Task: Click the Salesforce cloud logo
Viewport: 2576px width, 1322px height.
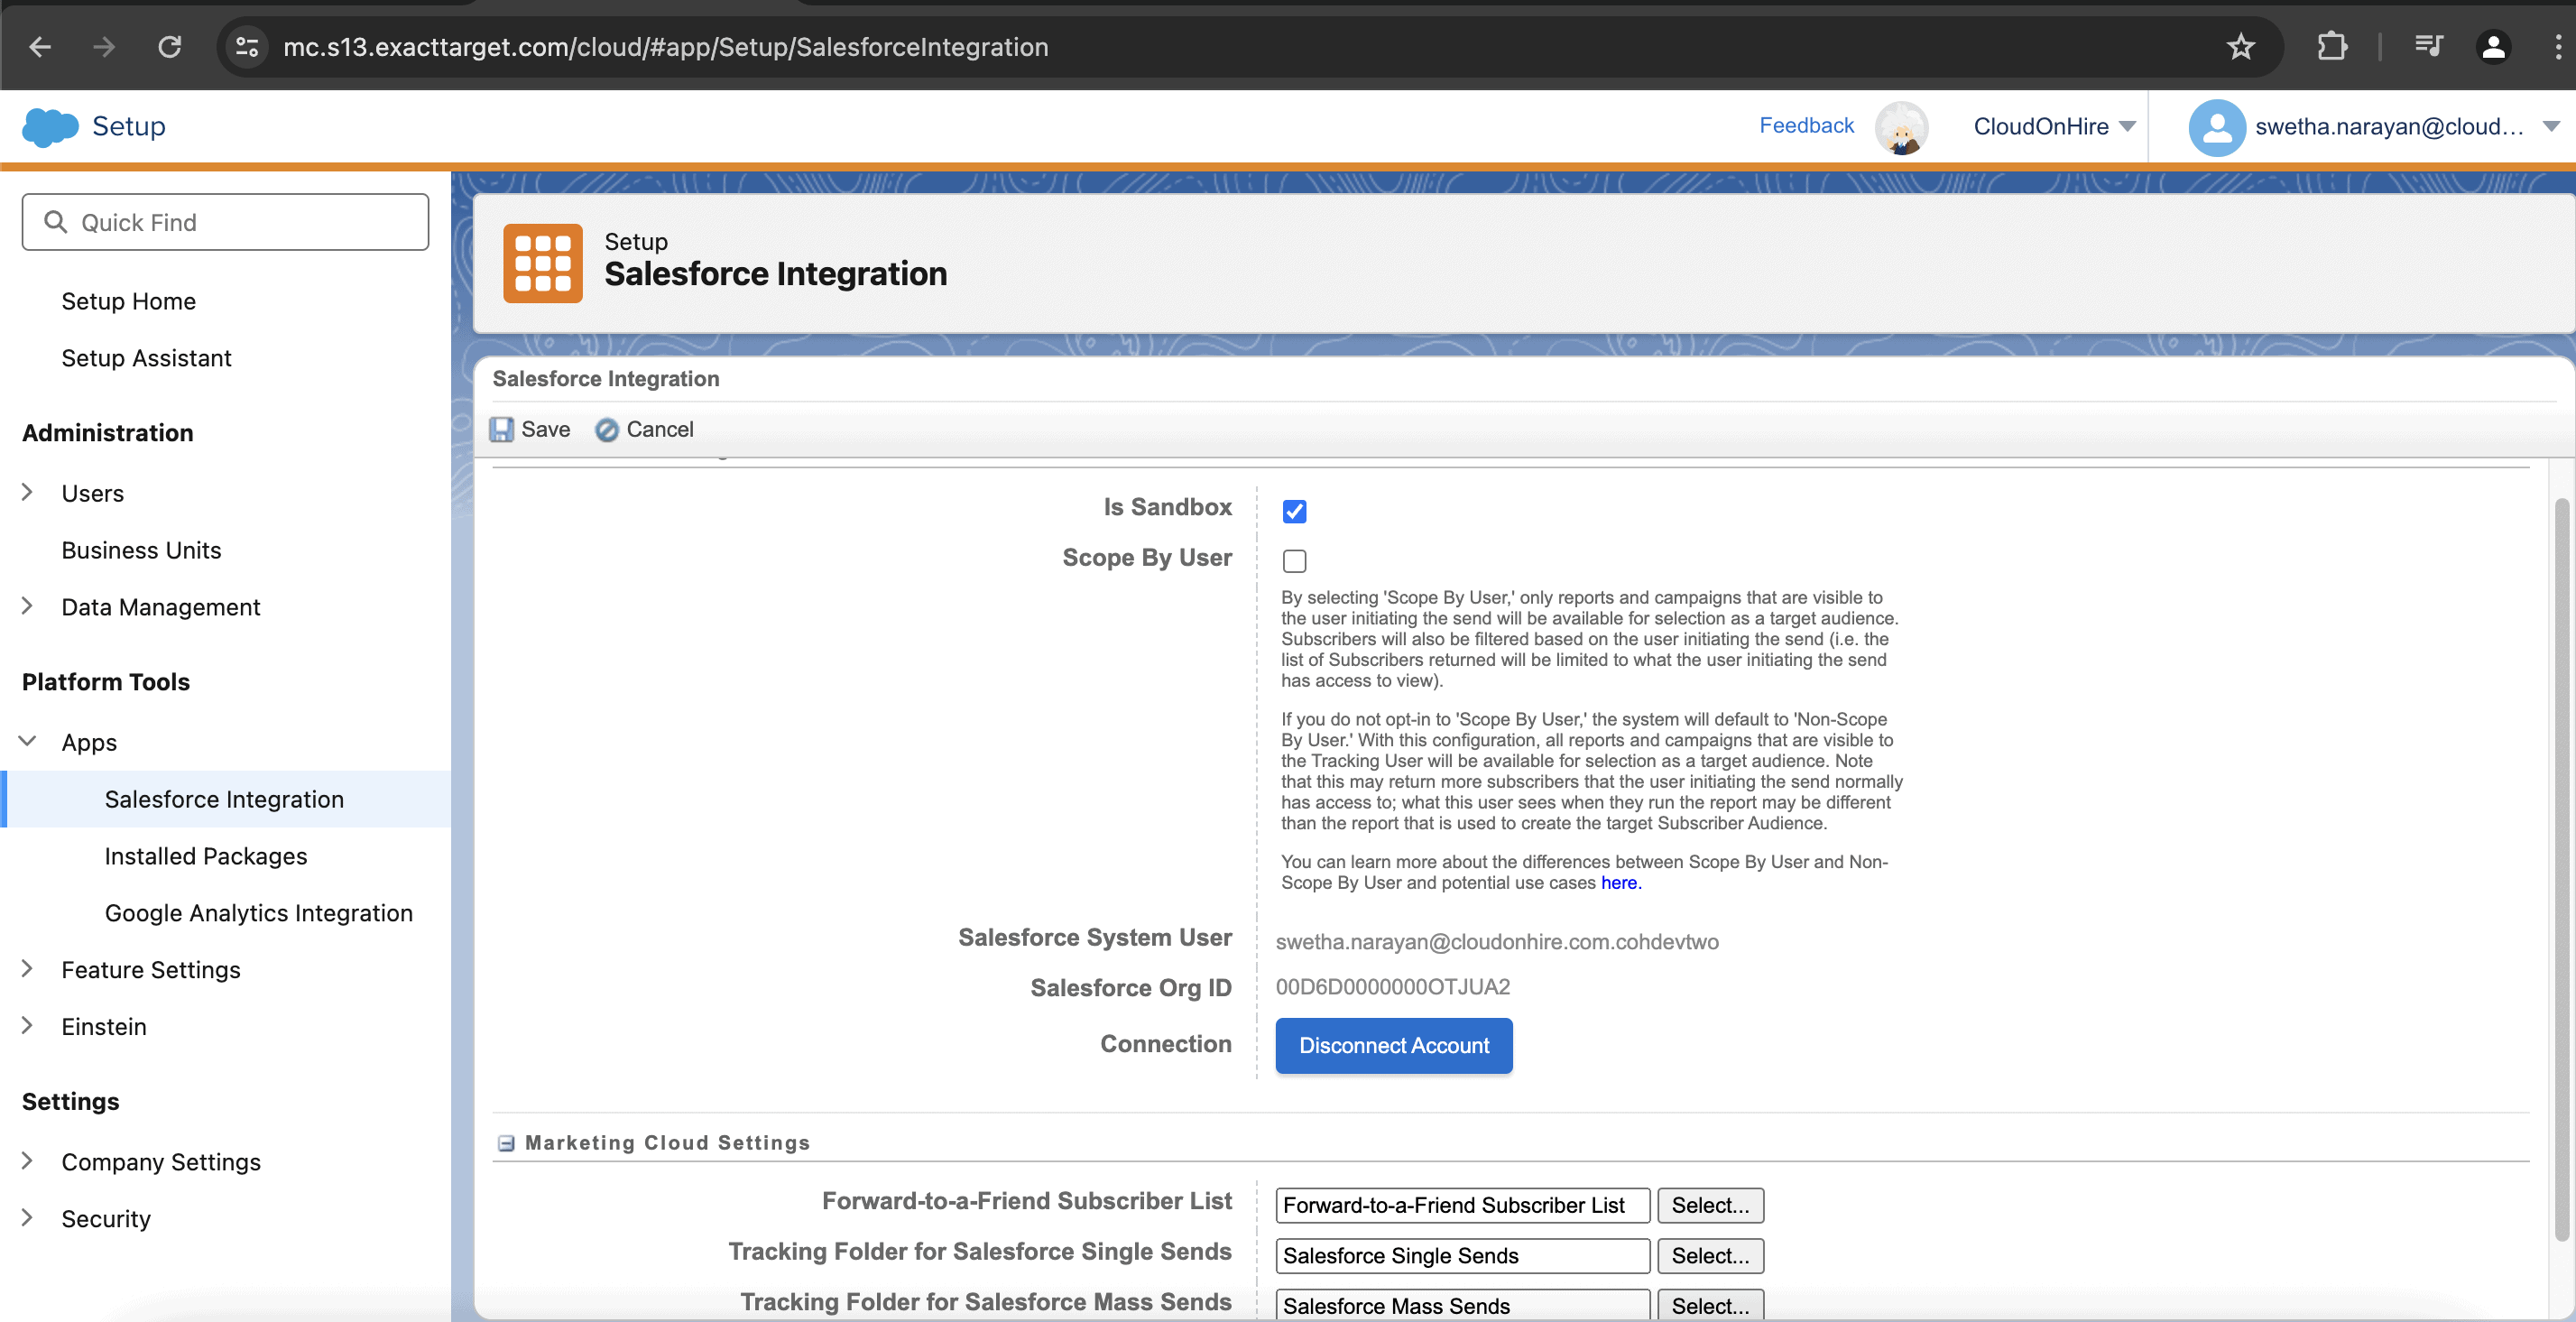Action: tap(50, 127)
